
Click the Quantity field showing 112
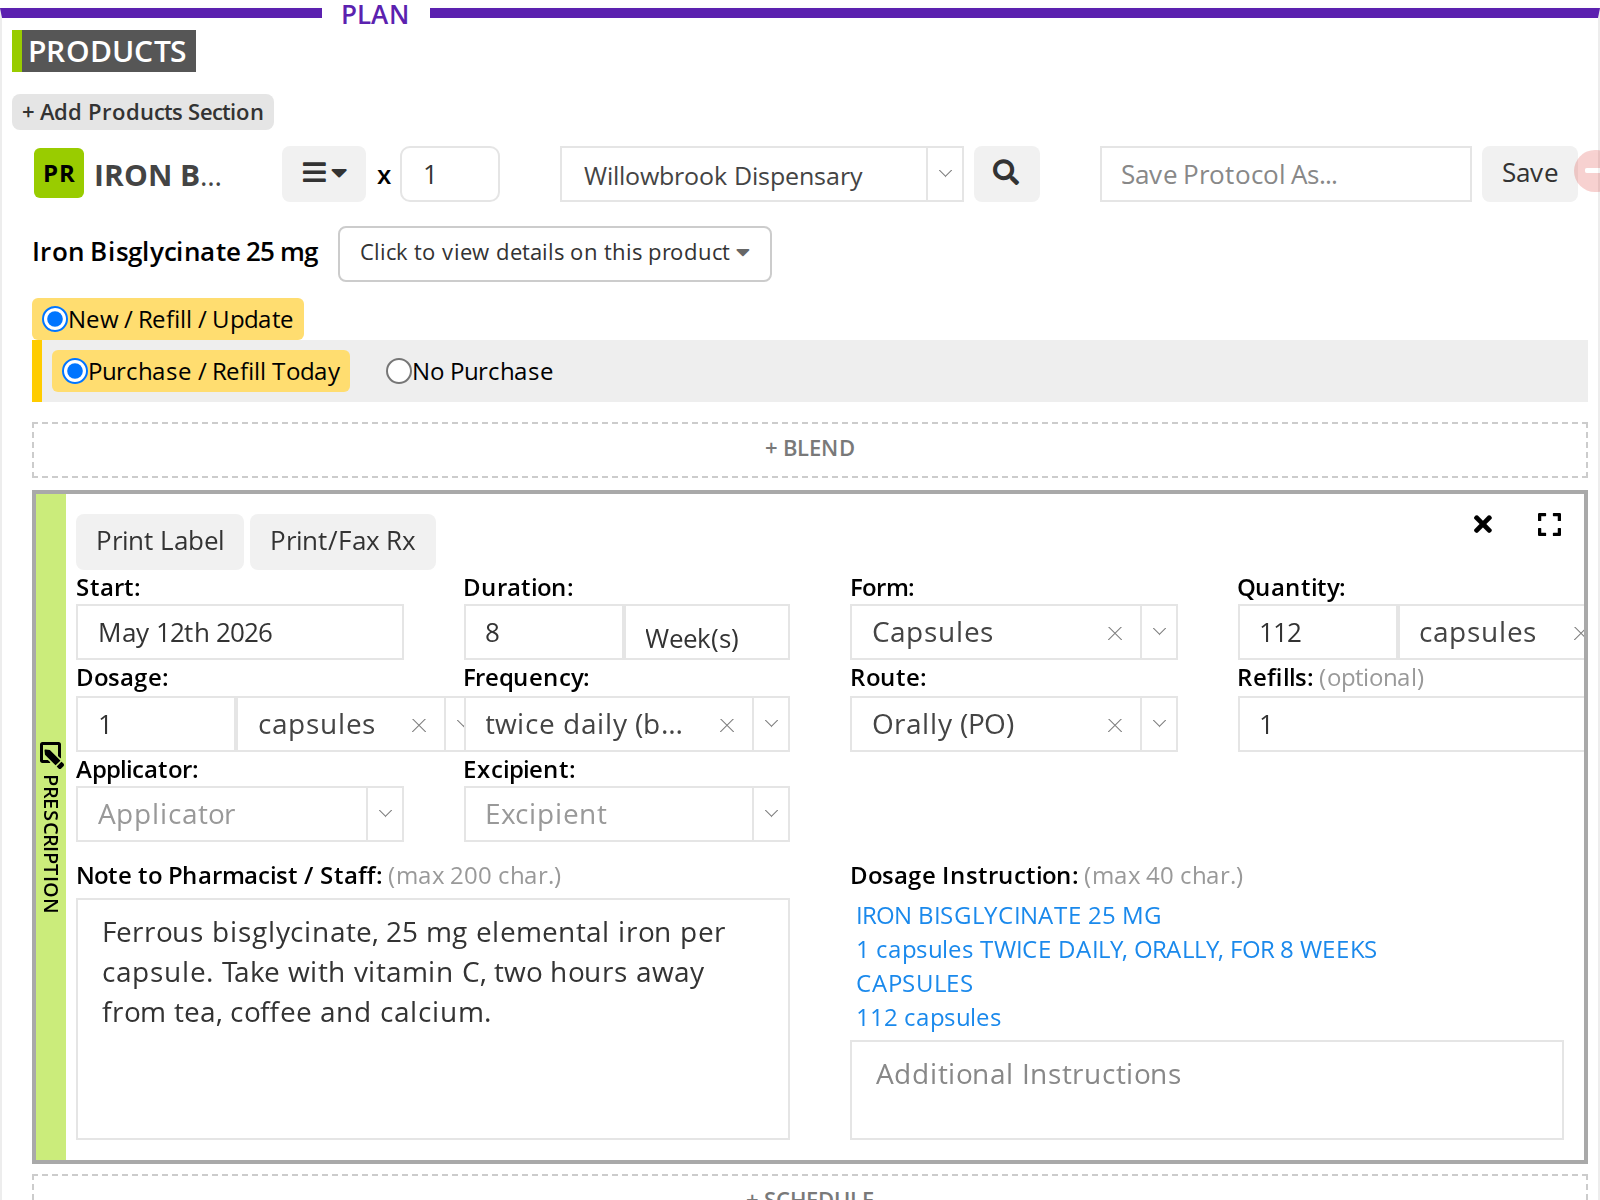tap(1317, 632)
